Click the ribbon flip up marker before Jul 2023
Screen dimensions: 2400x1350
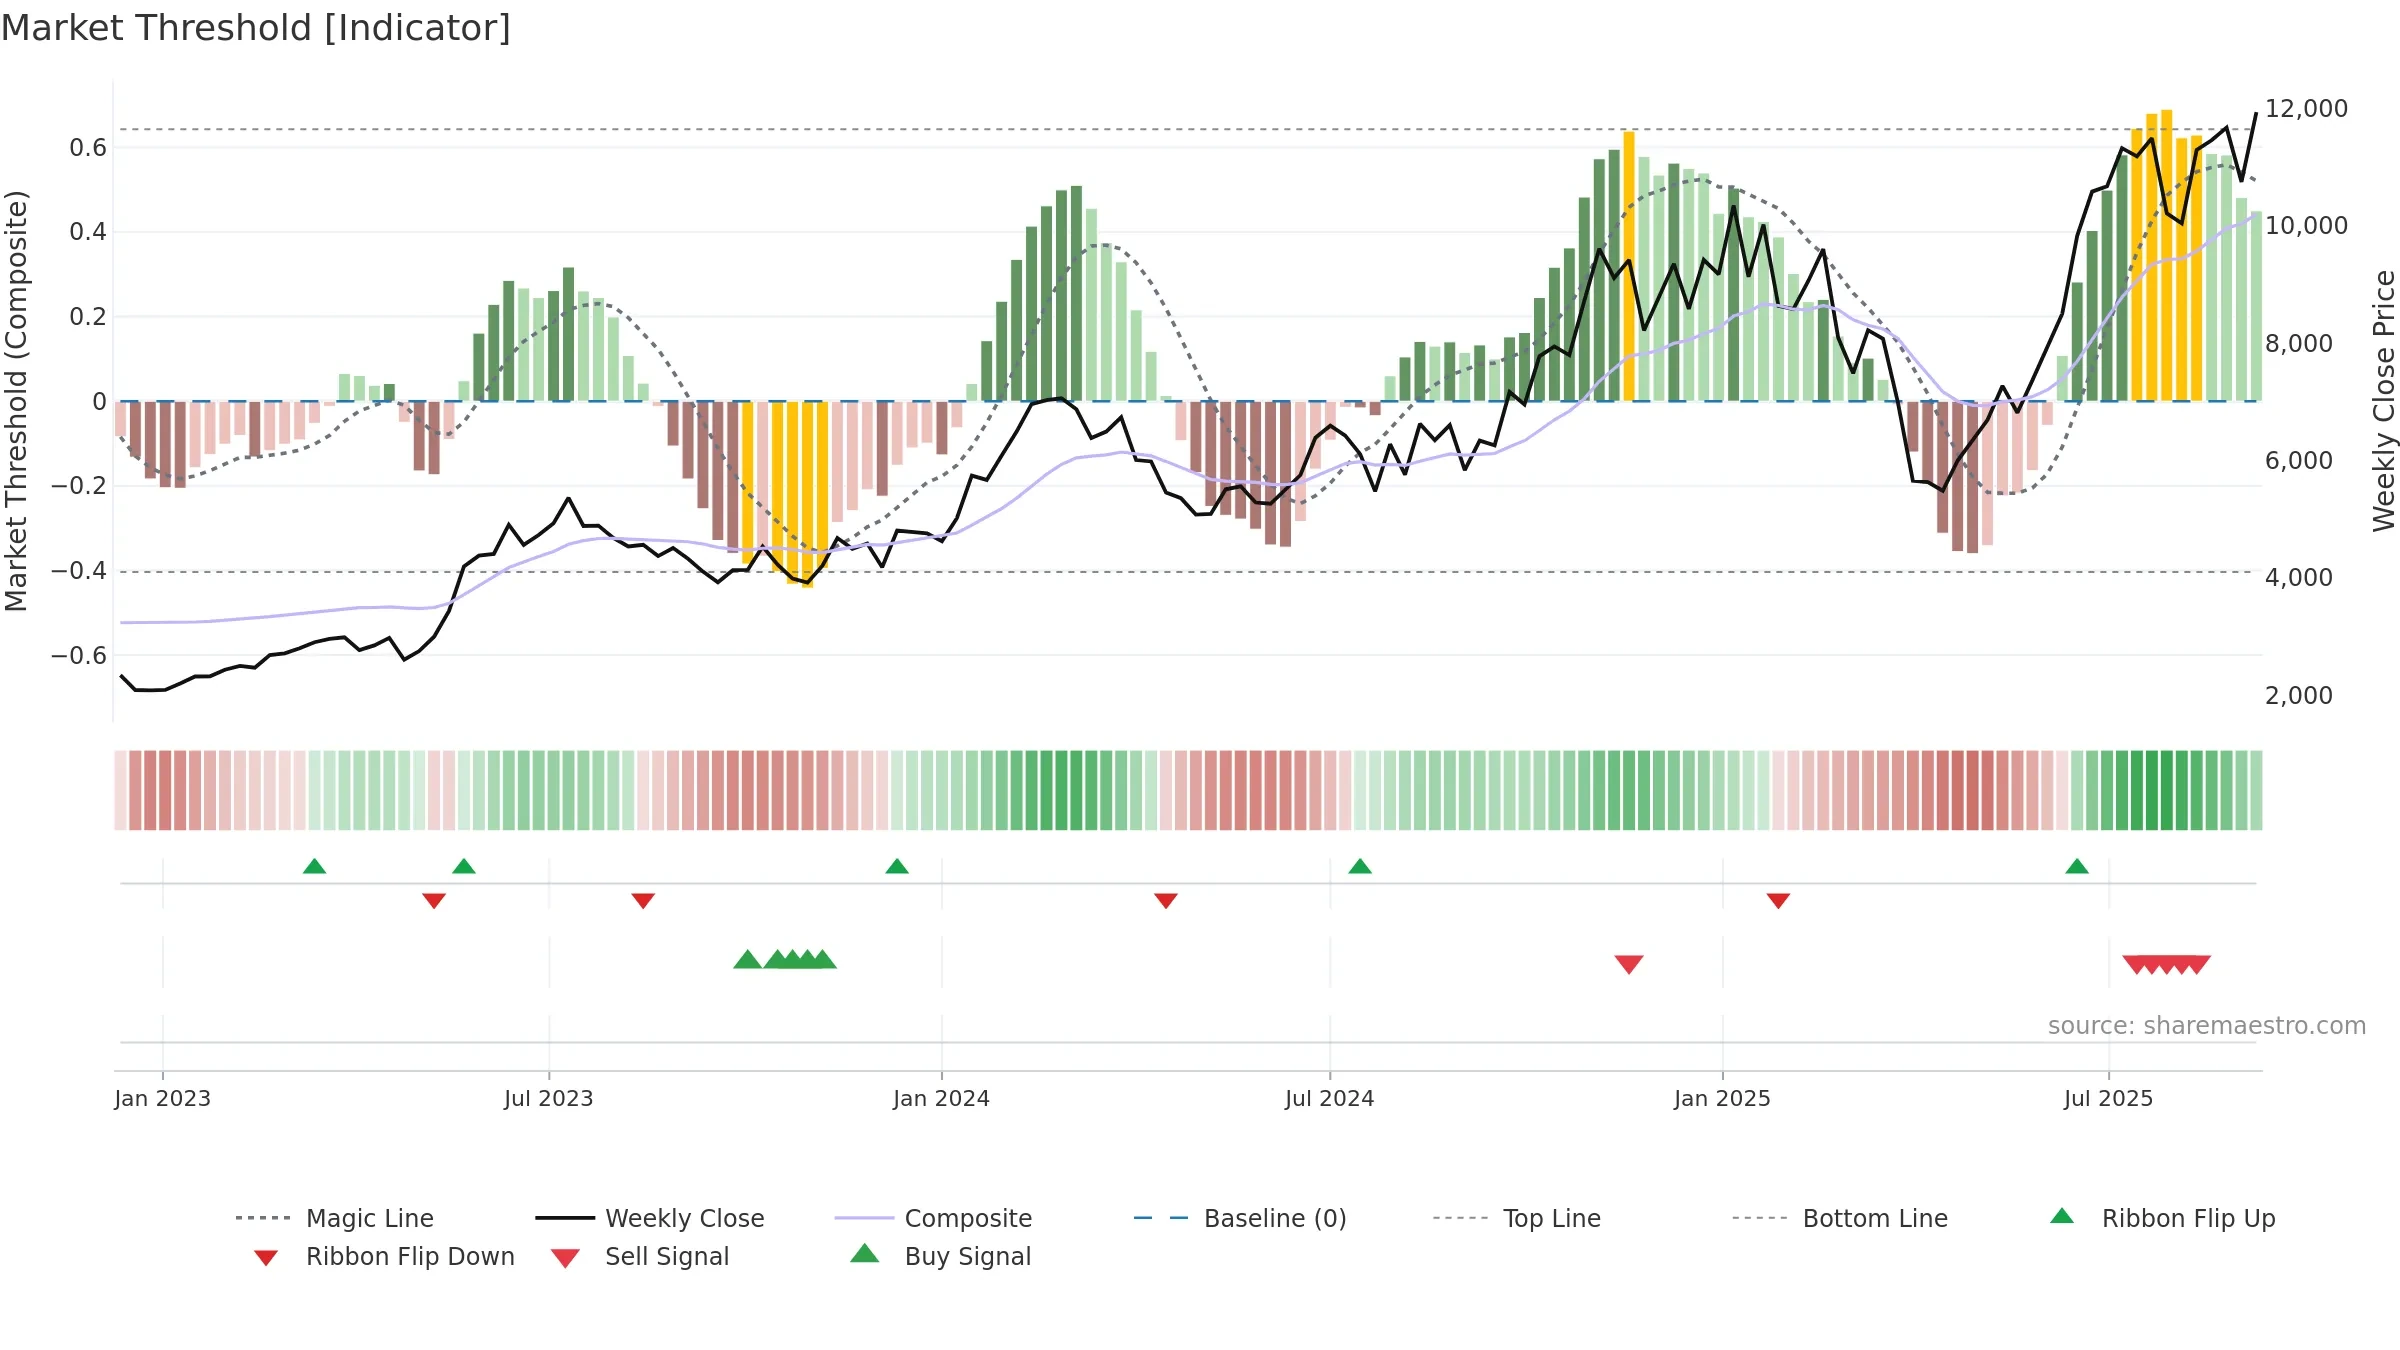pyautogui.click(x=464, y=866)
